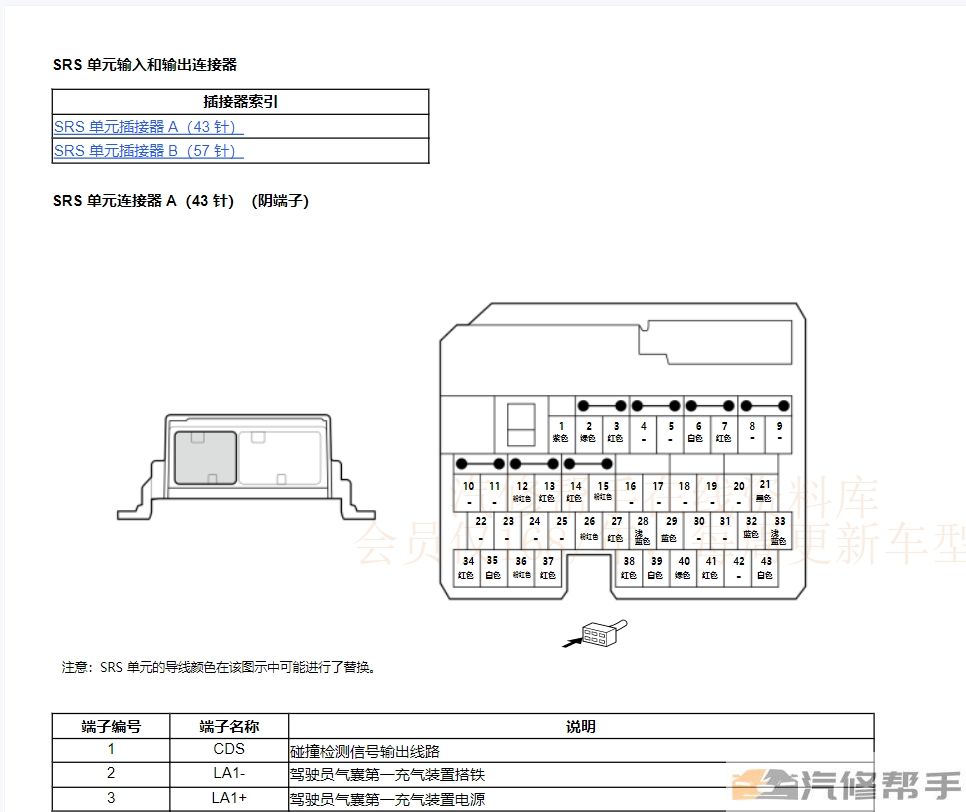Click the 端子名称 column header
The height and width of the screenshot is (812, 966).
tap(229, 726)
